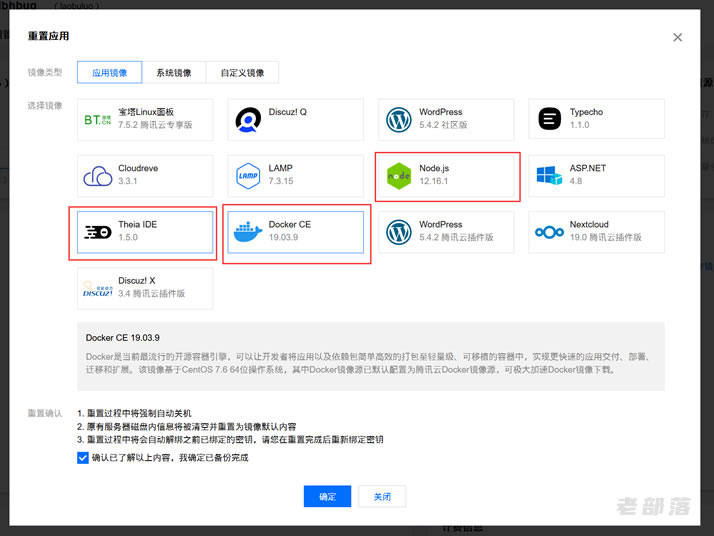Click the '宝塔Linux面板' image name
Image resolution: width=714 pixels, height=536 pixels.
146,112
